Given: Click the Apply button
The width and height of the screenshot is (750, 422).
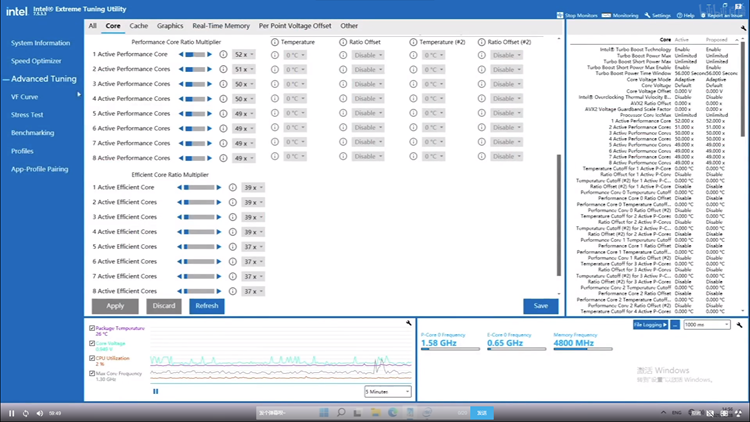Looking at the screenshot, I should (x=115, y=306).
